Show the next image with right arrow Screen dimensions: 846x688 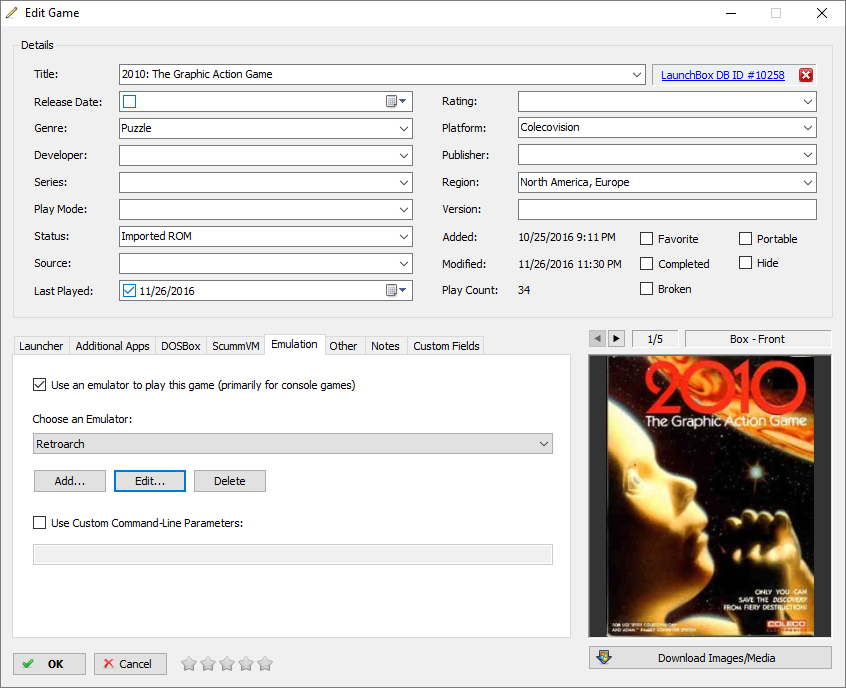(x=616, y=338)
